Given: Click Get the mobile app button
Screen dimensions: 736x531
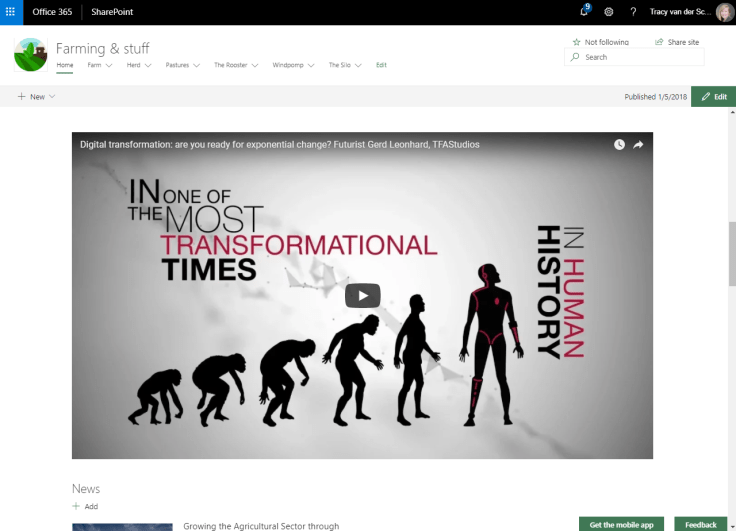Looking at the screenshot, I should (621, 524).
